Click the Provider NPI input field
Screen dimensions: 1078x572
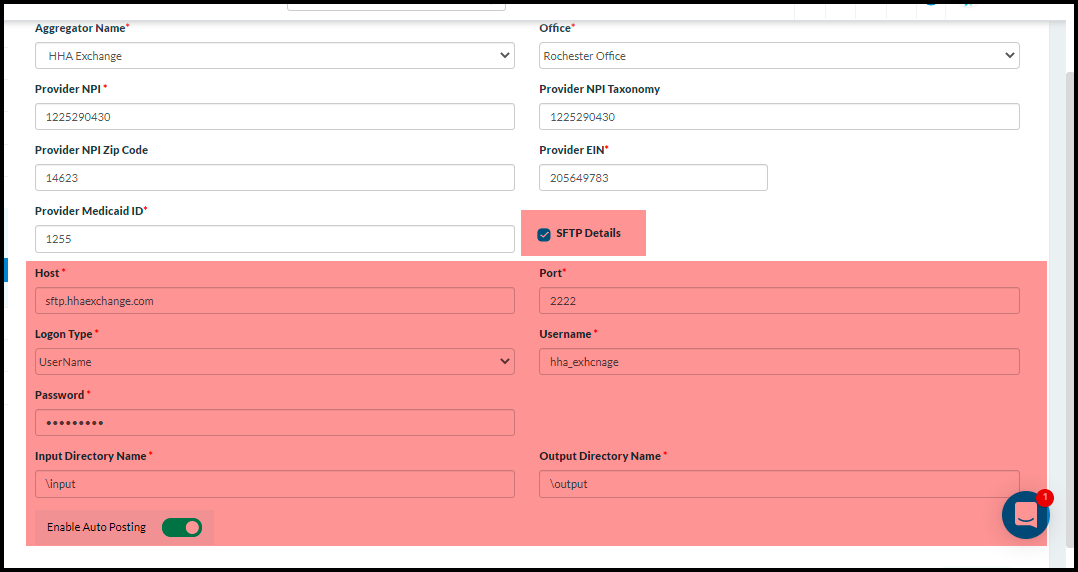tap(274, 117)
